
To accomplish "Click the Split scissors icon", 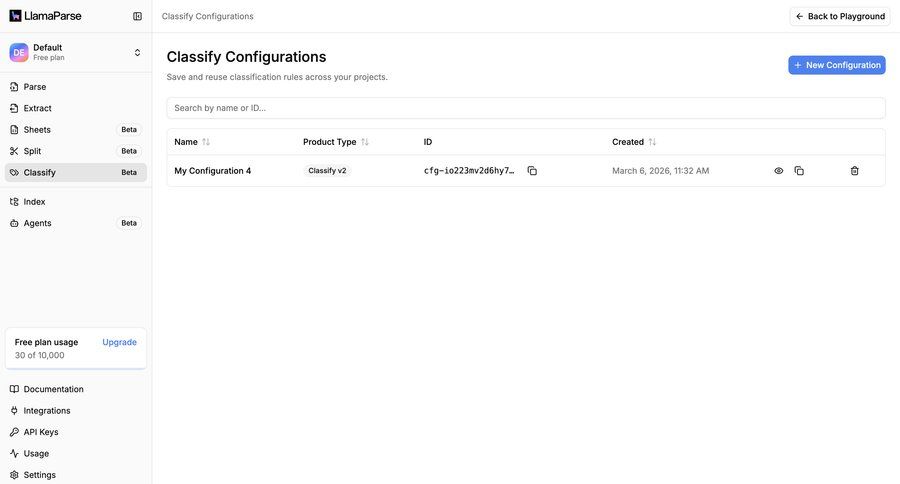I will tap(14, 151).
